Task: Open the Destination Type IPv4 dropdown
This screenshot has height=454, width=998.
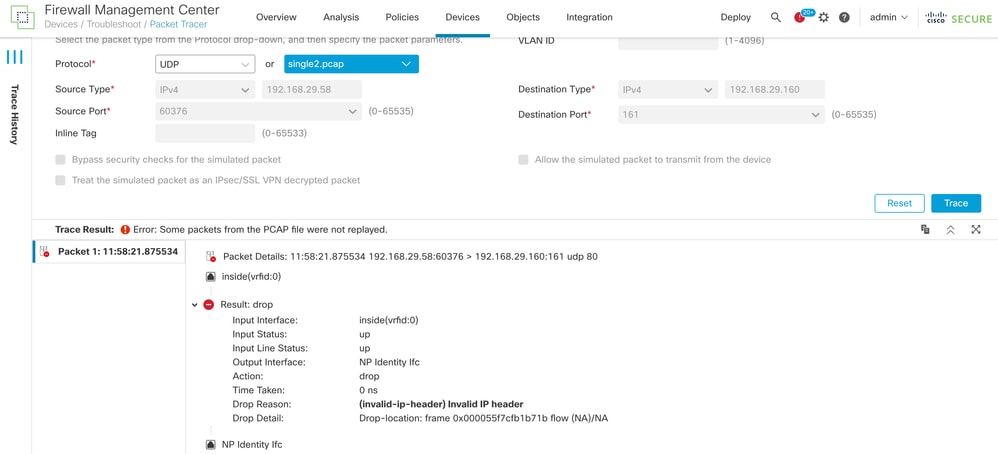Action: click(x=668, y=90)
